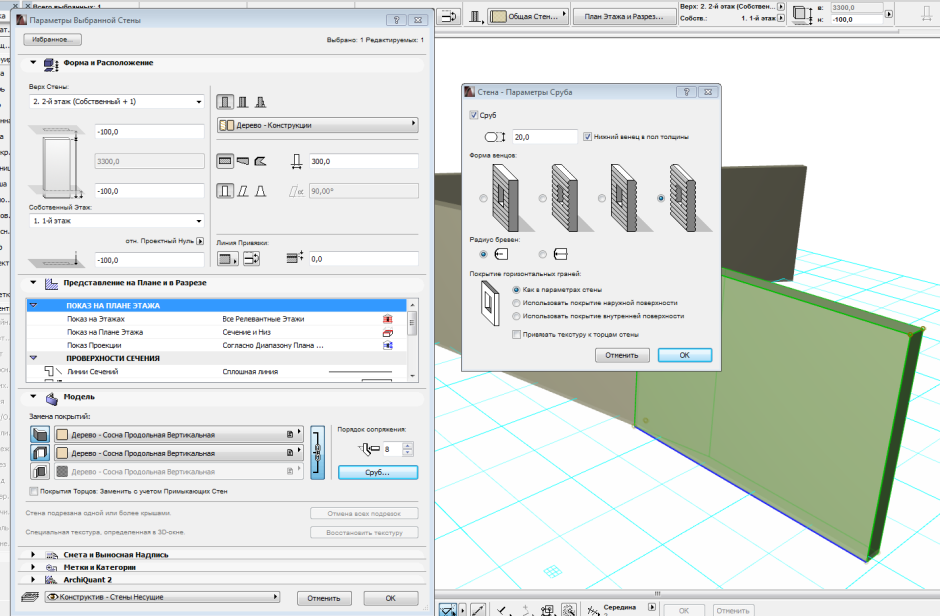The width and height of the screenshot is (940, 616).
Task: Increment junction order stepper
Action: click(x=408, y=445)
